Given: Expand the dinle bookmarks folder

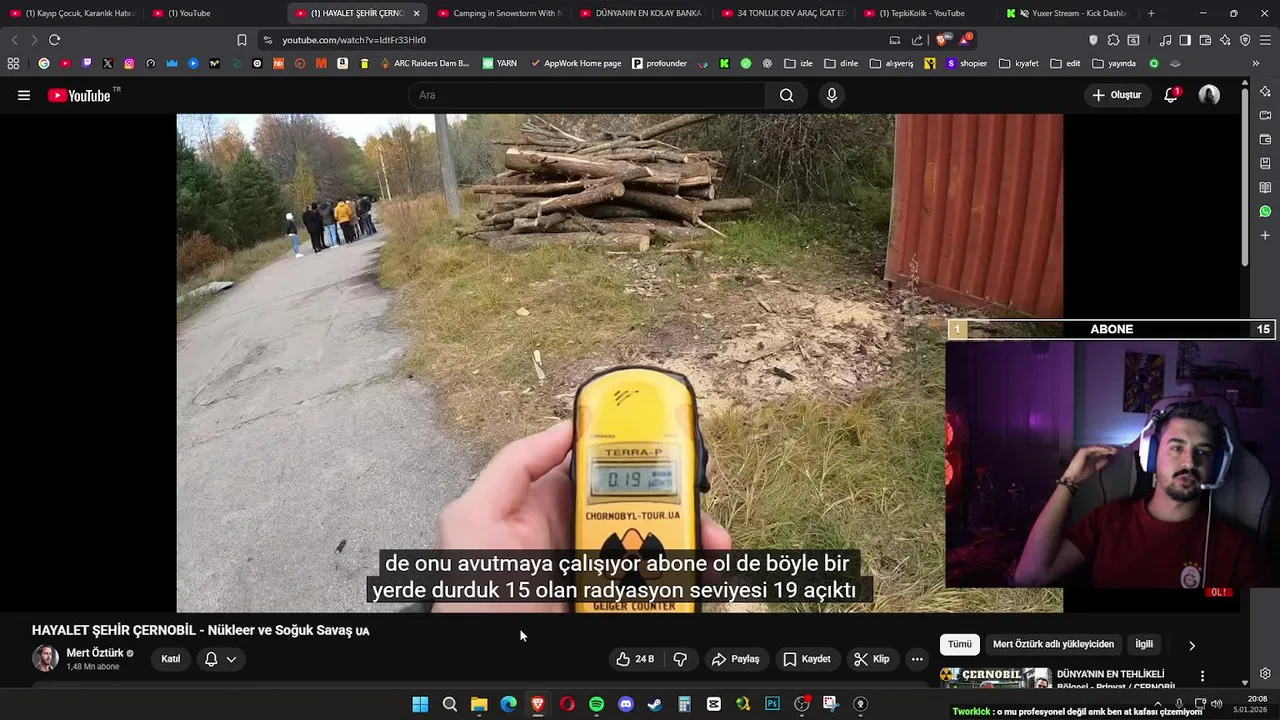Looking at the screenshot, I should [x=841, y=63].
